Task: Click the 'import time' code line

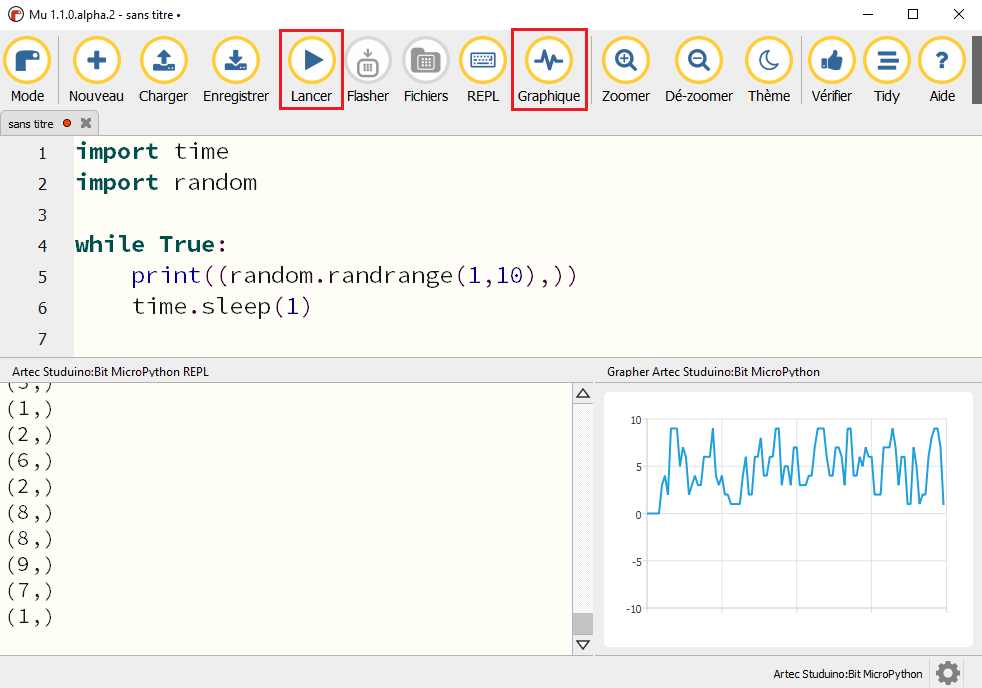Action: (x=152, y=151)
